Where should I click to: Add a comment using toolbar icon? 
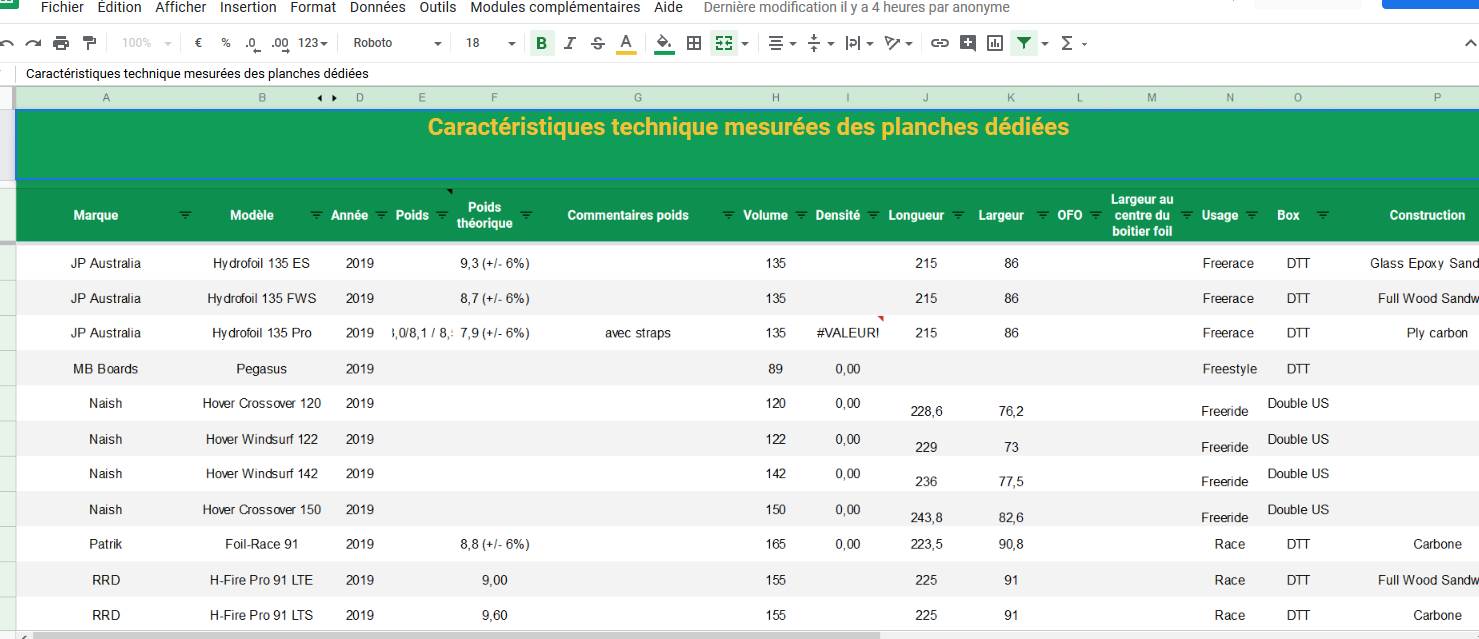click(x=967, y=43)
